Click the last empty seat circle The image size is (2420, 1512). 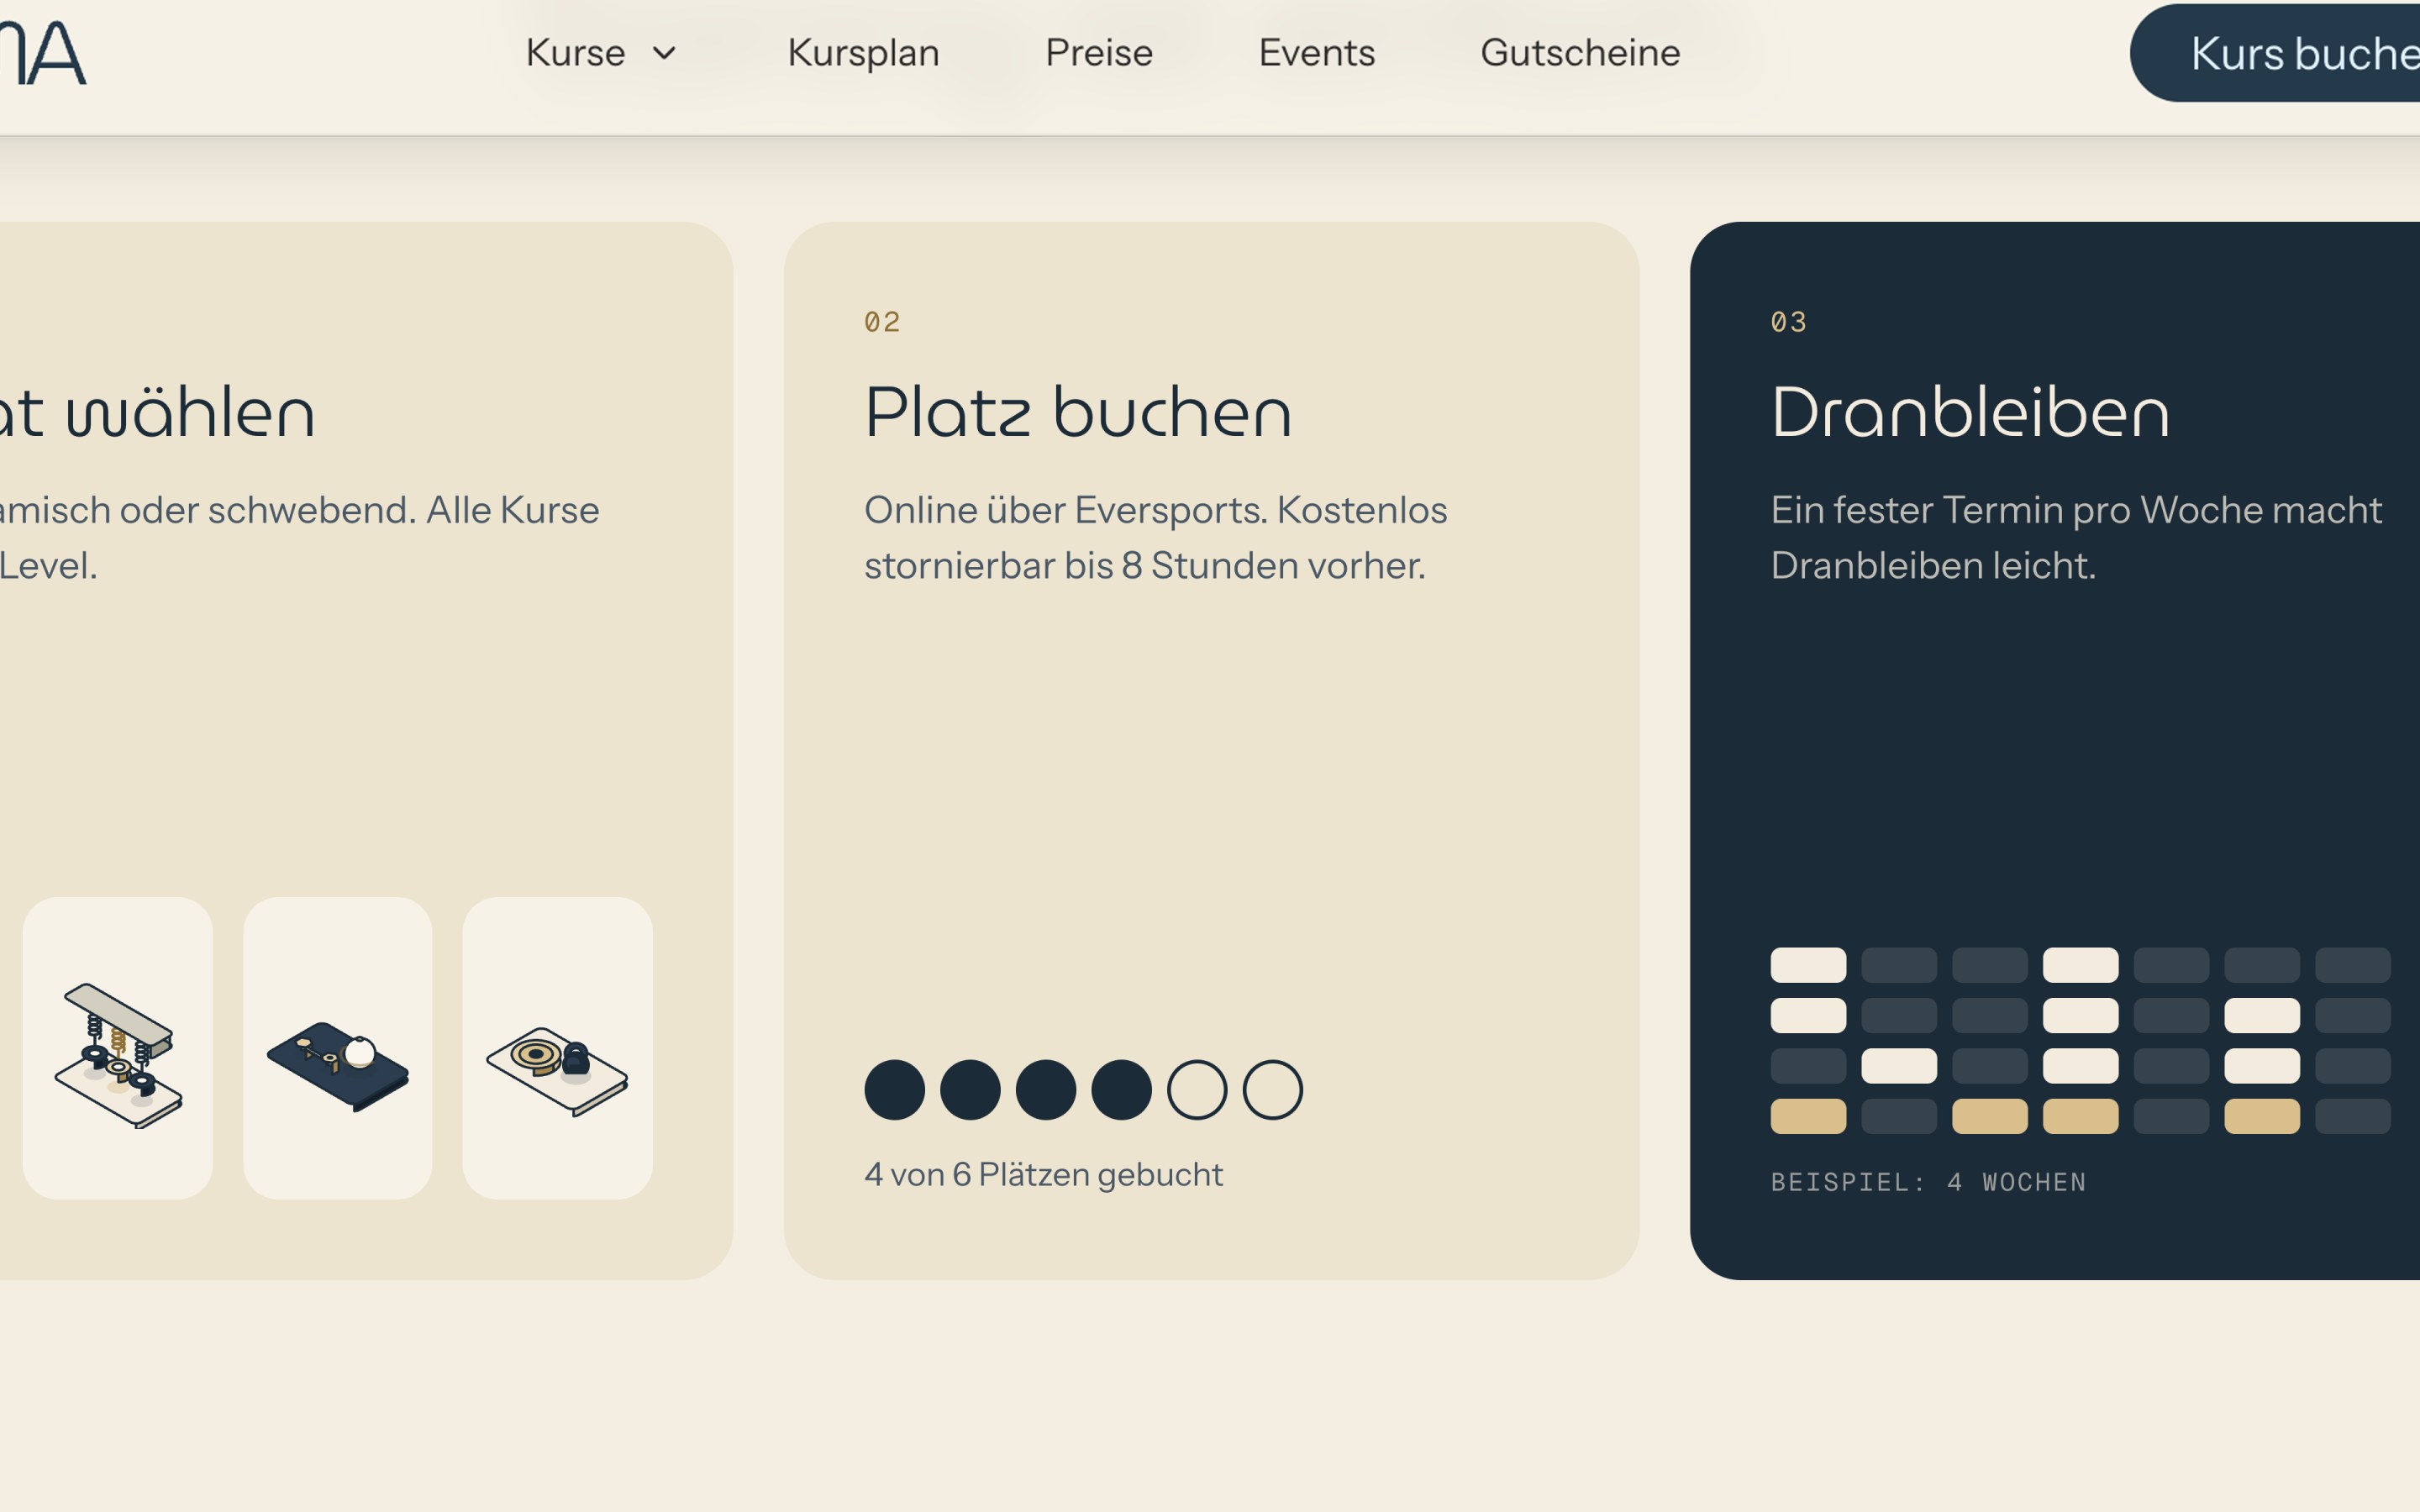click(1273, 1090)
